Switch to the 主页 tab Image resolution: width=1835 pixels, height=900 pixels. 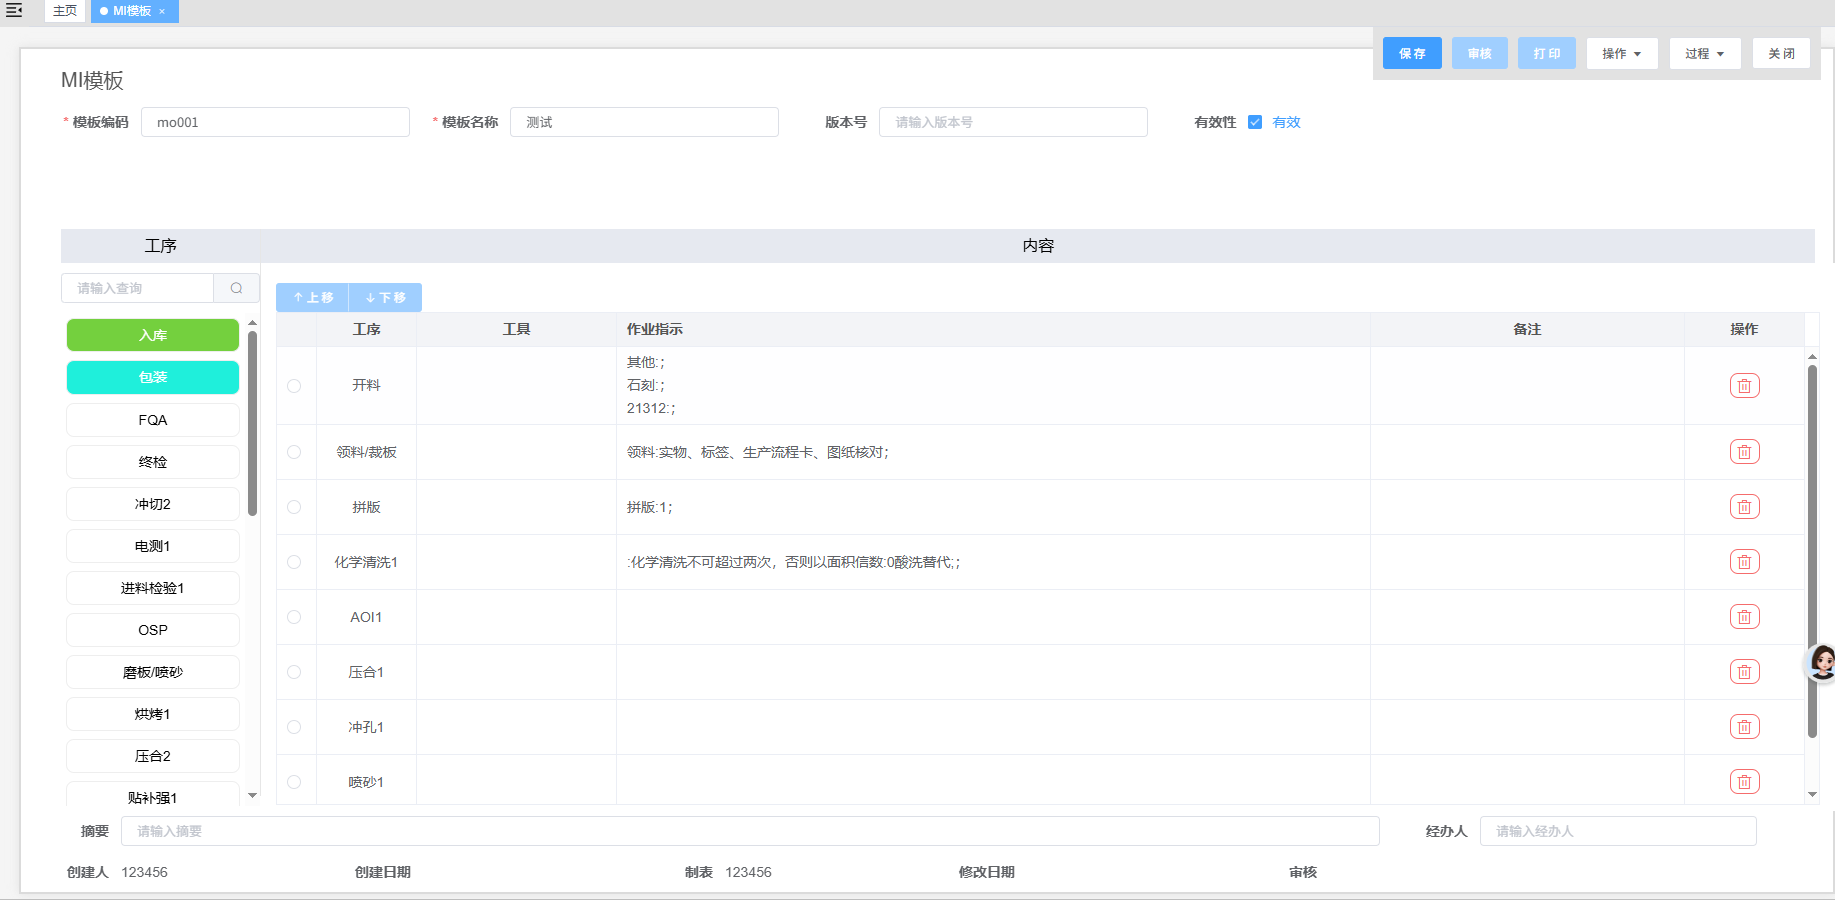(x=65, y=11)
